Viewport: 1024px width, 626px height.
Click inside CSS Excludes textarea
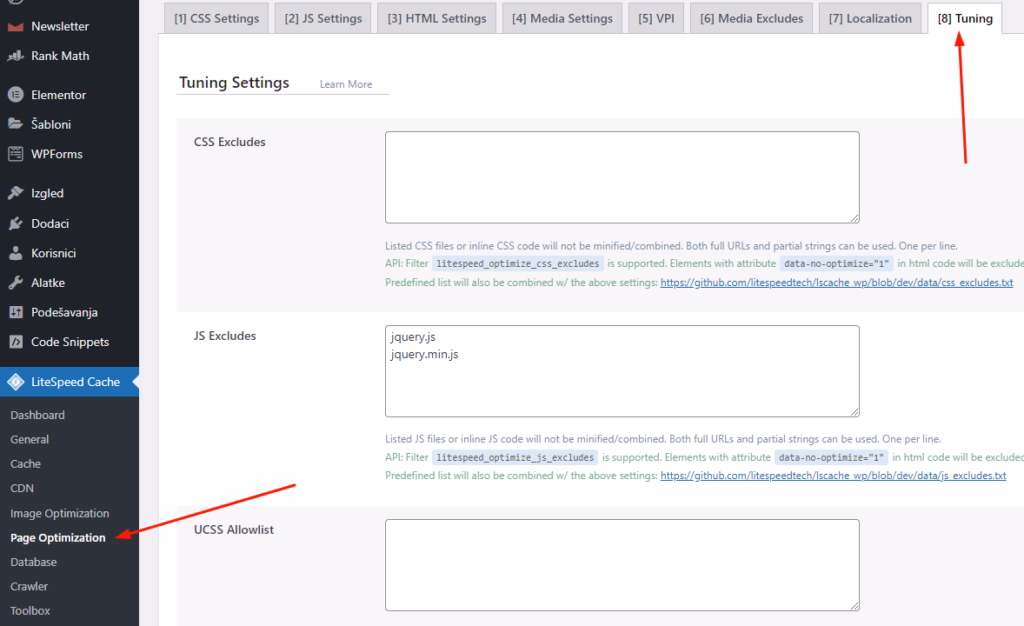pos(622,178)
